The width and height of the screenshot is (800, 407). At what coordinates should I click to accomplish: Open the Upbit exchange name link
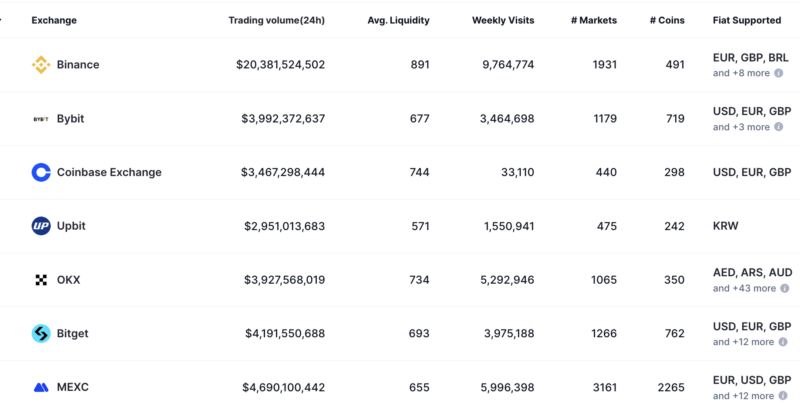(x=71, y=226)
